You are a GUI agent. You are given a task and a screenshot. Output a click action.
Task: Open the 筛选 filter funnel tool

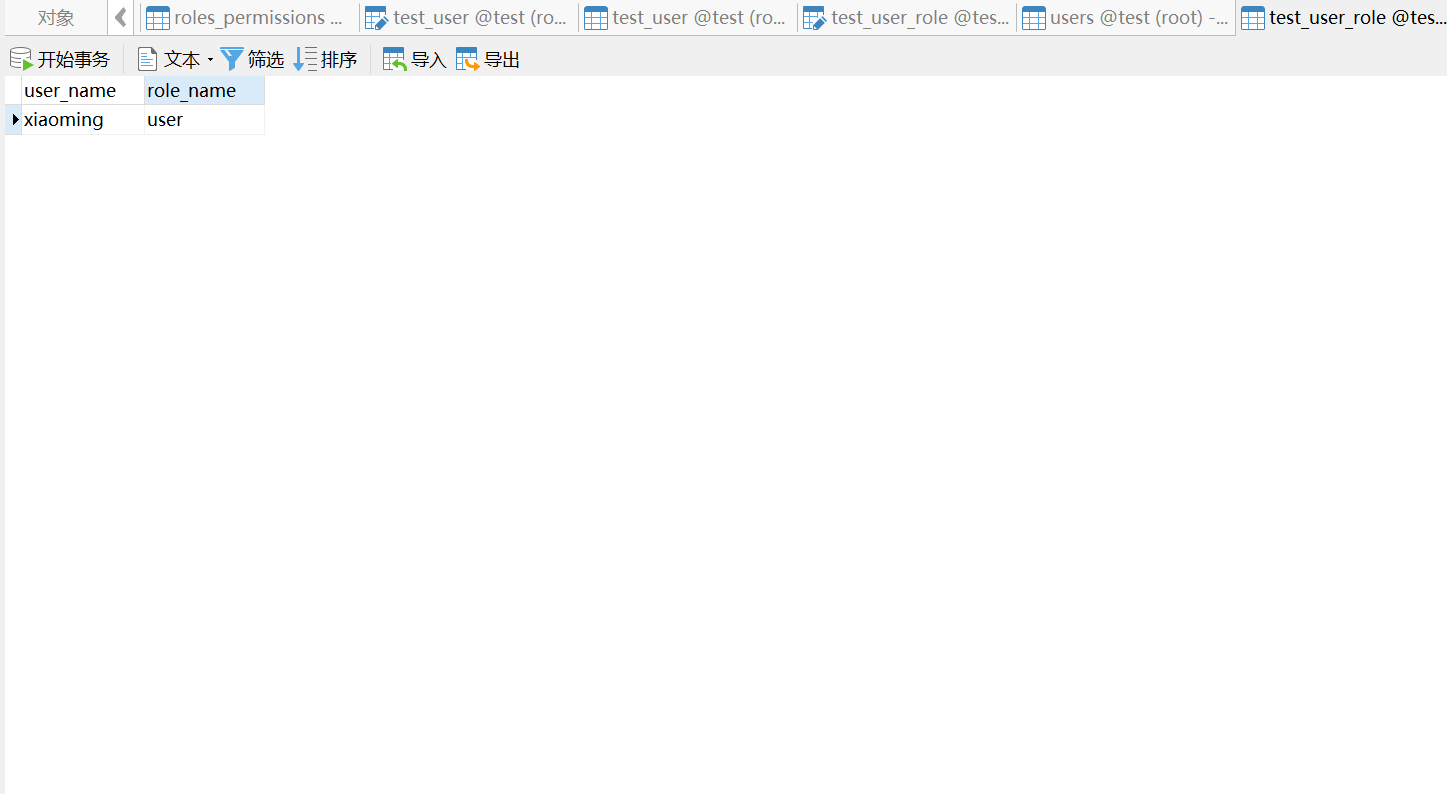point(252,60)
